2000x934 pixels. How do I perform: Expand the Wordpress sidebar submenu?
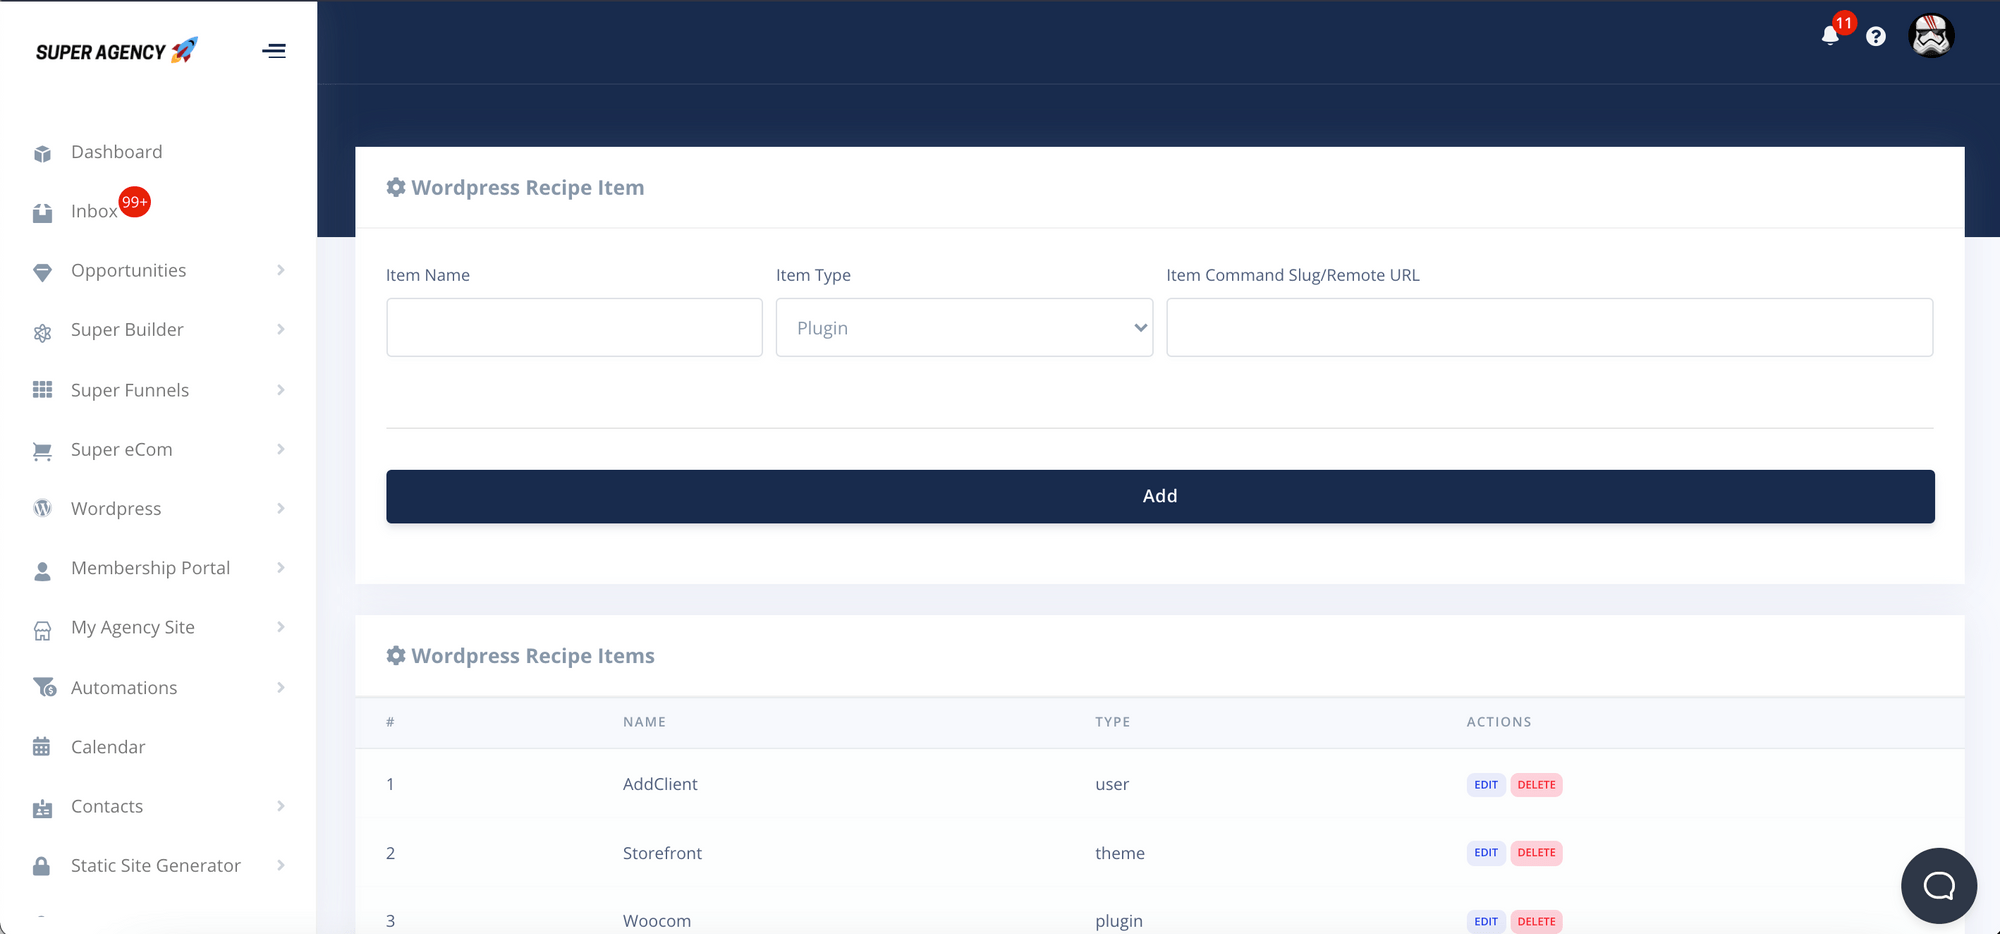[281, 509]
